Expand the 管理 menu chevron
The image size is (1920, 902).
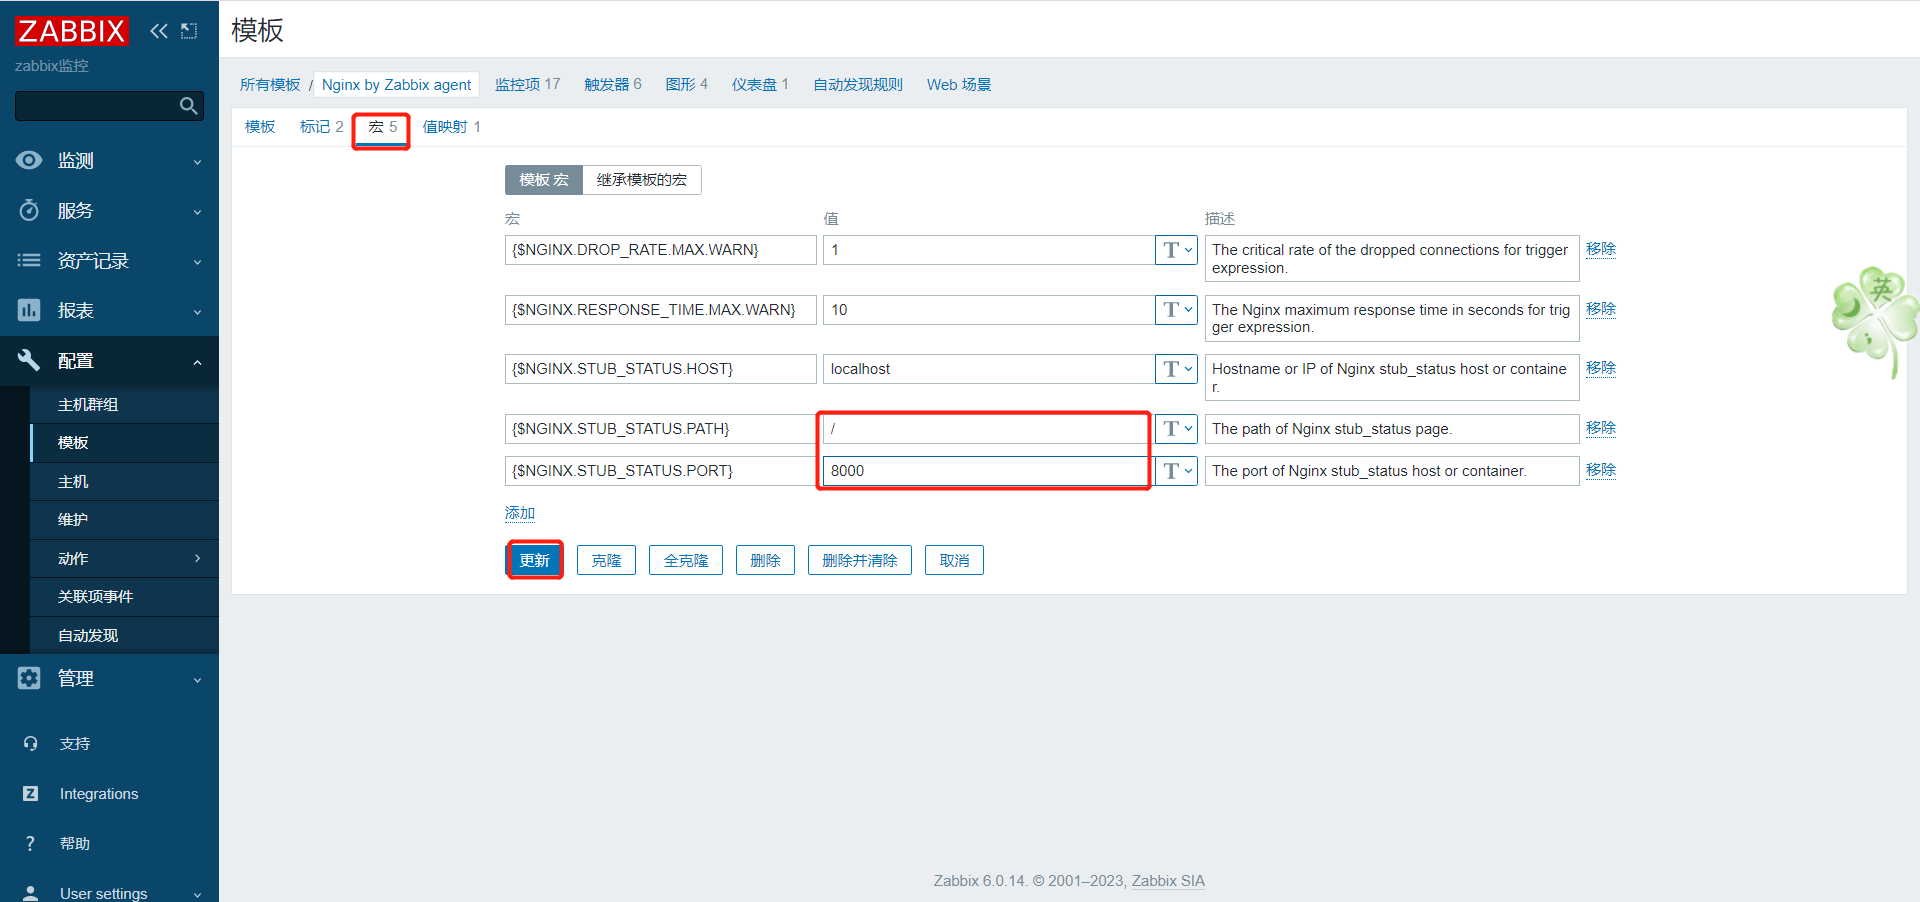point(197,680)
